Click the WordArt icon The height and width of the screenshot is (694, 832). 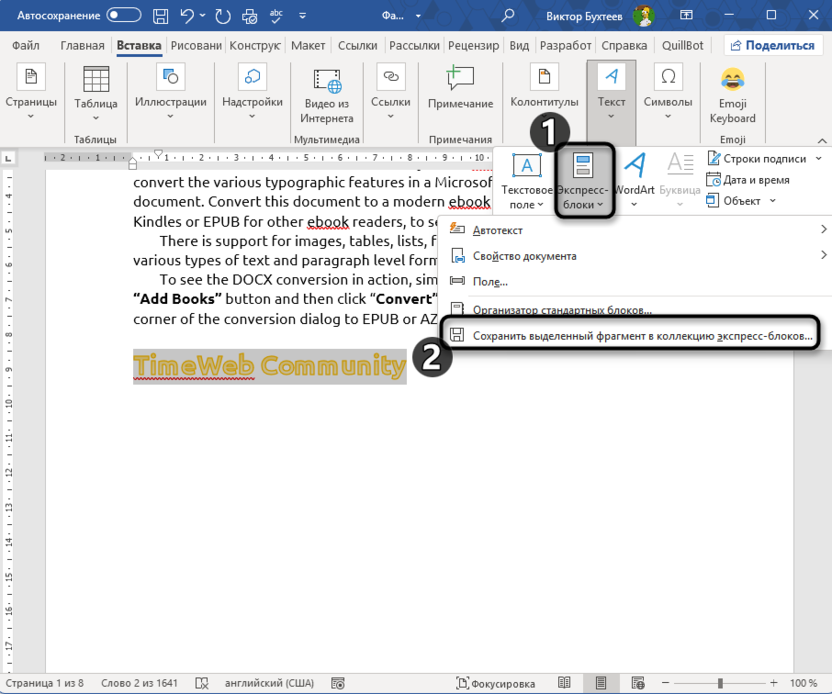pyautogui.click(x=635, y=177)
